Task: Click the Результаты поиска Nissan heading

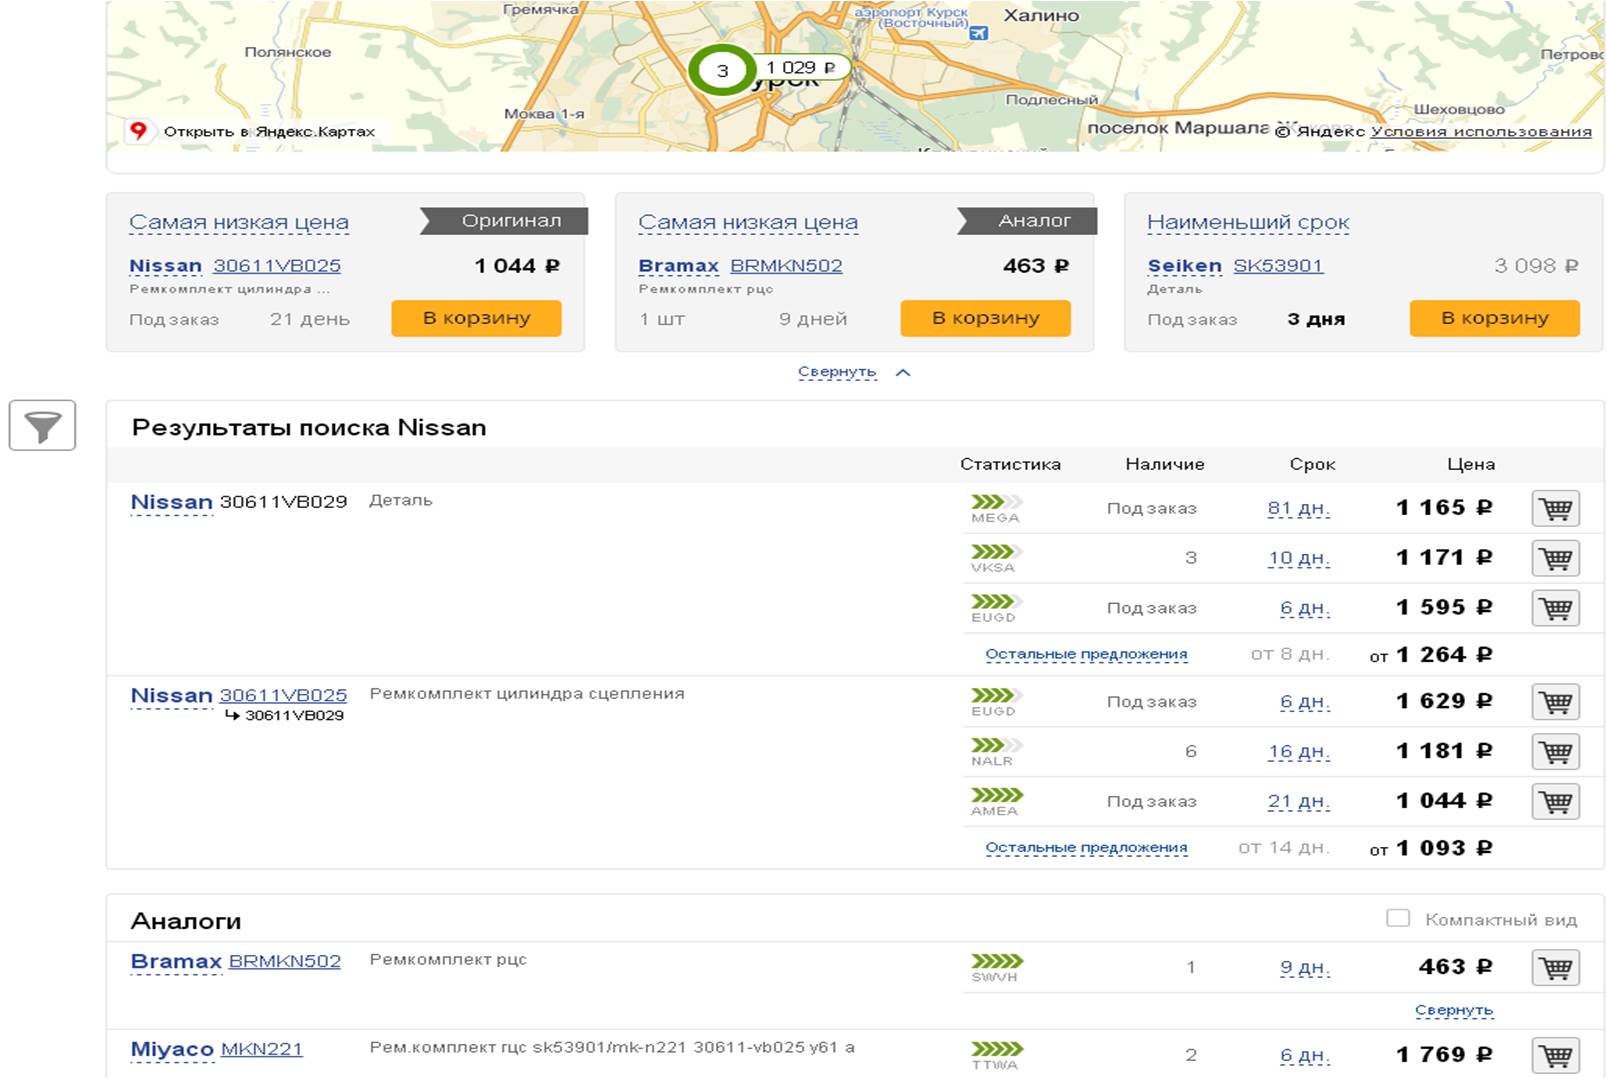Action: 309,428
